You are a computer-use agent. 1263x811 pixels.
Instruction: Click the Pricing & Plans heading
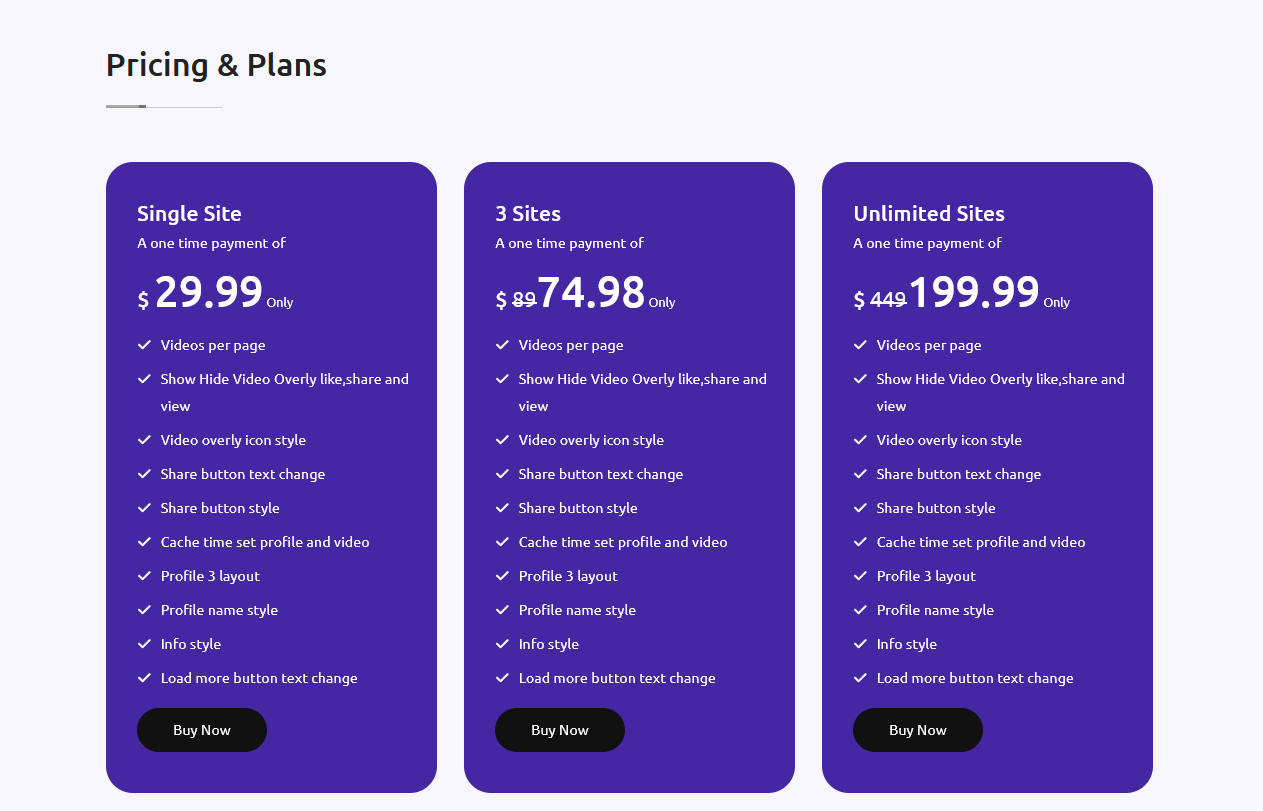[x=216, y=65]
